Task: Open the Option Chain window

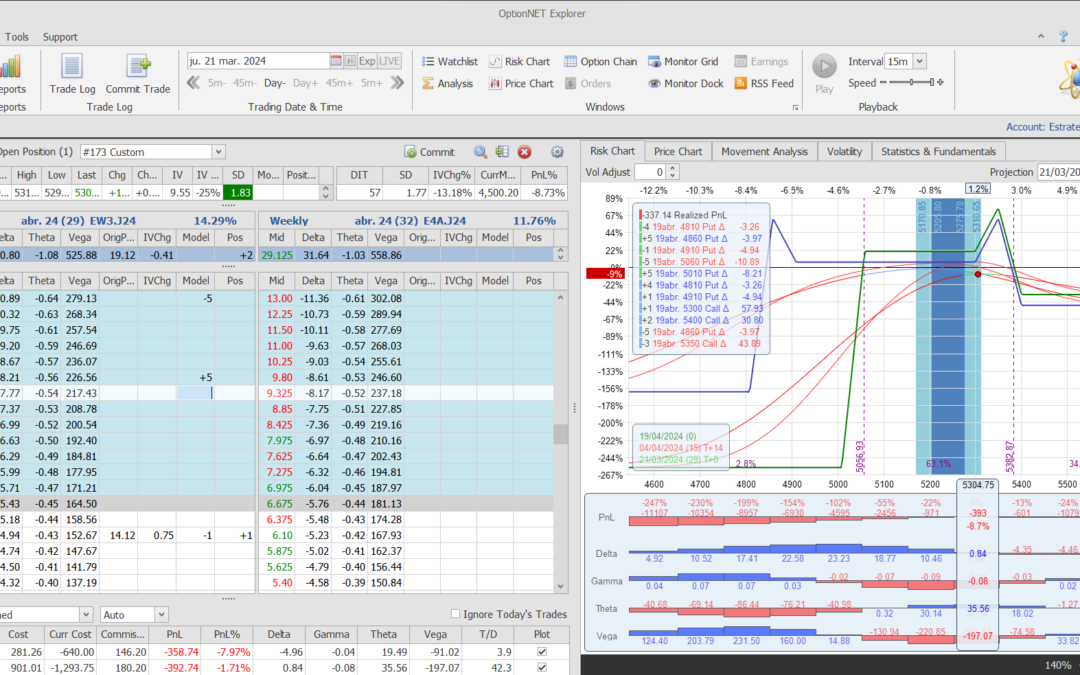Action: (x=600, y=61)
